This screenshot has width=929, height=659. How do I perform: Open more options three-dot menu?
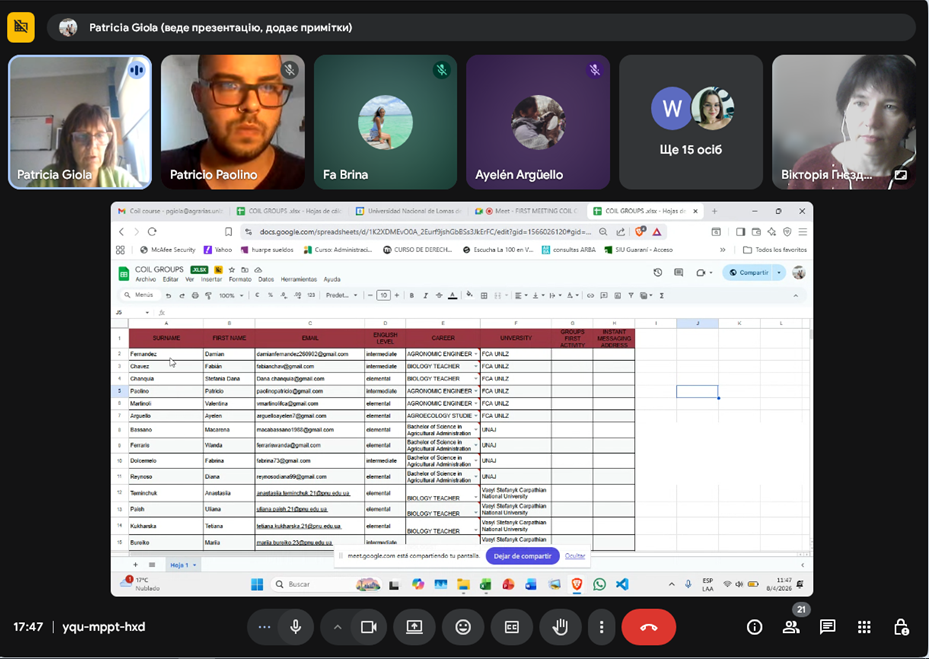click(x=601, y=627)
